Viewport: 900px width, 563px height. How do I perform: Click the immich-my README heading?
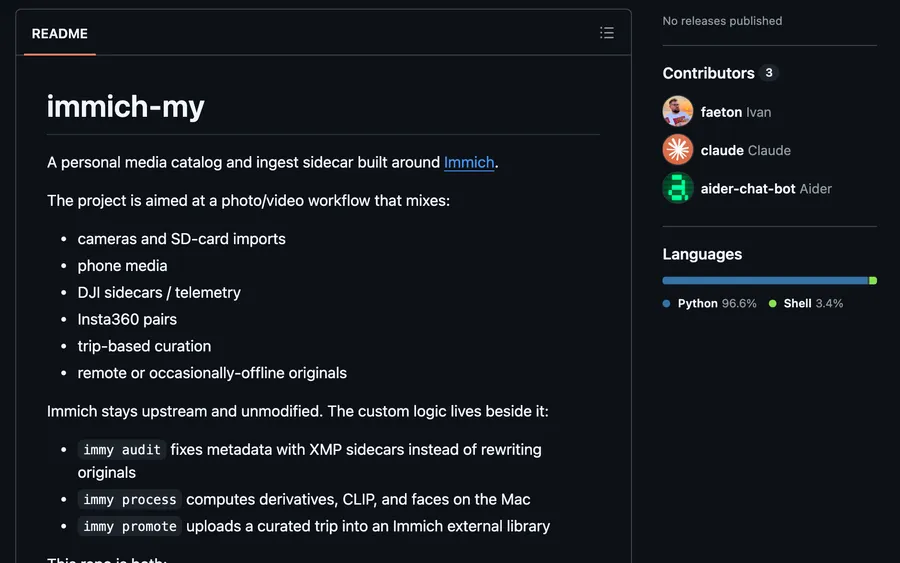(x=125, y=107)
